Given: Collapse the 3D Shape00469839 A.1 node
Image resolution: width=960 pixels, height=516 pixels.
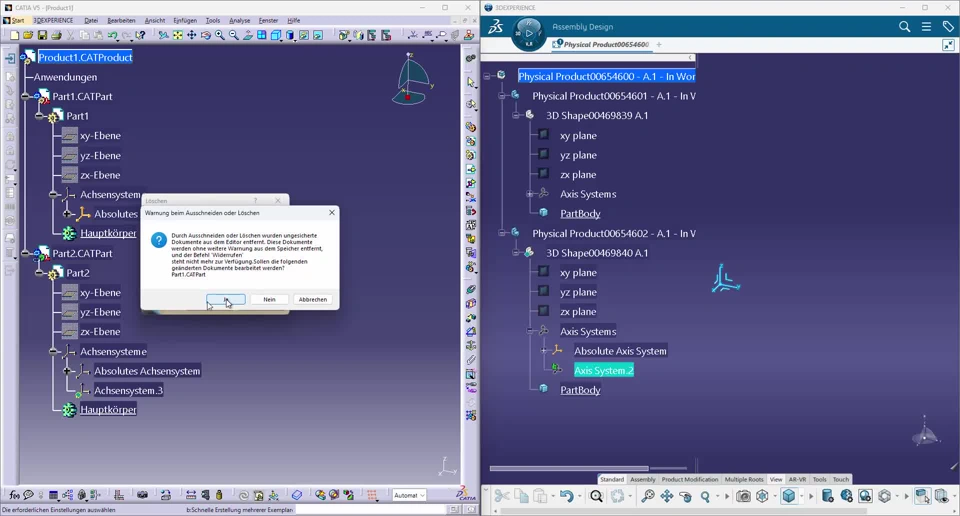Looking at the screenshot, I should pyautogui.click(x=516, y=115).
